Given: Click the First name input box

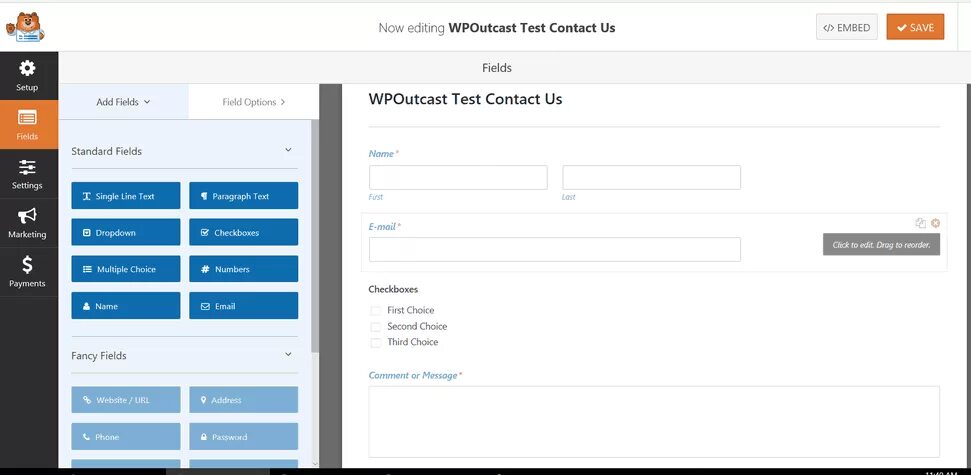Looking at the screenshot, I should coord(458,177).
